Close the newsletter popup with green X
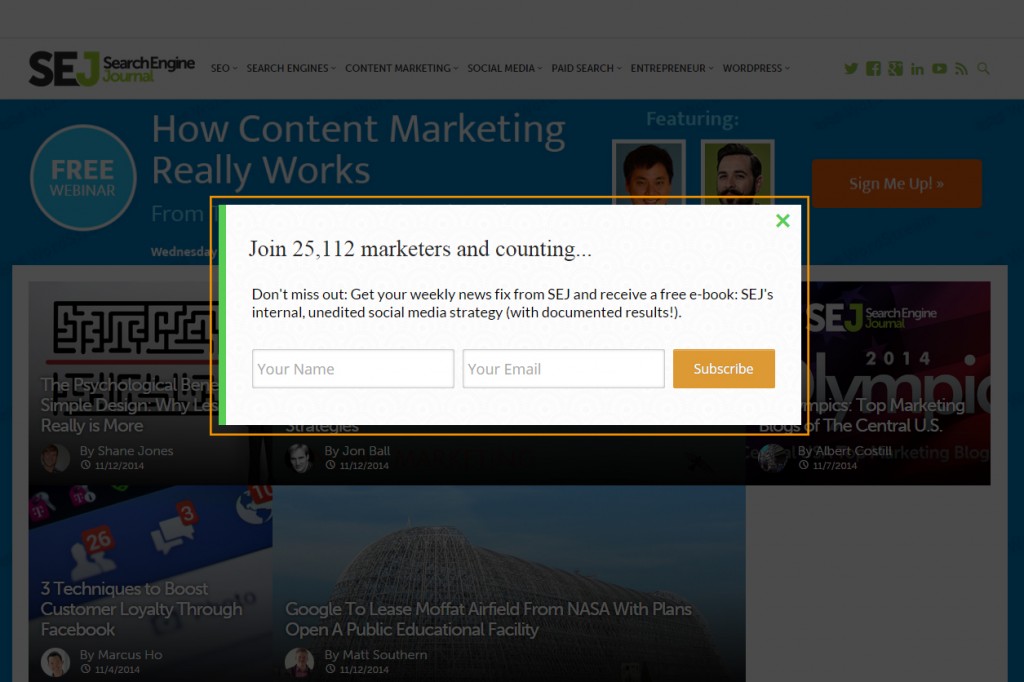Viewport: 1024px width, 682px height. pos(782,221)
